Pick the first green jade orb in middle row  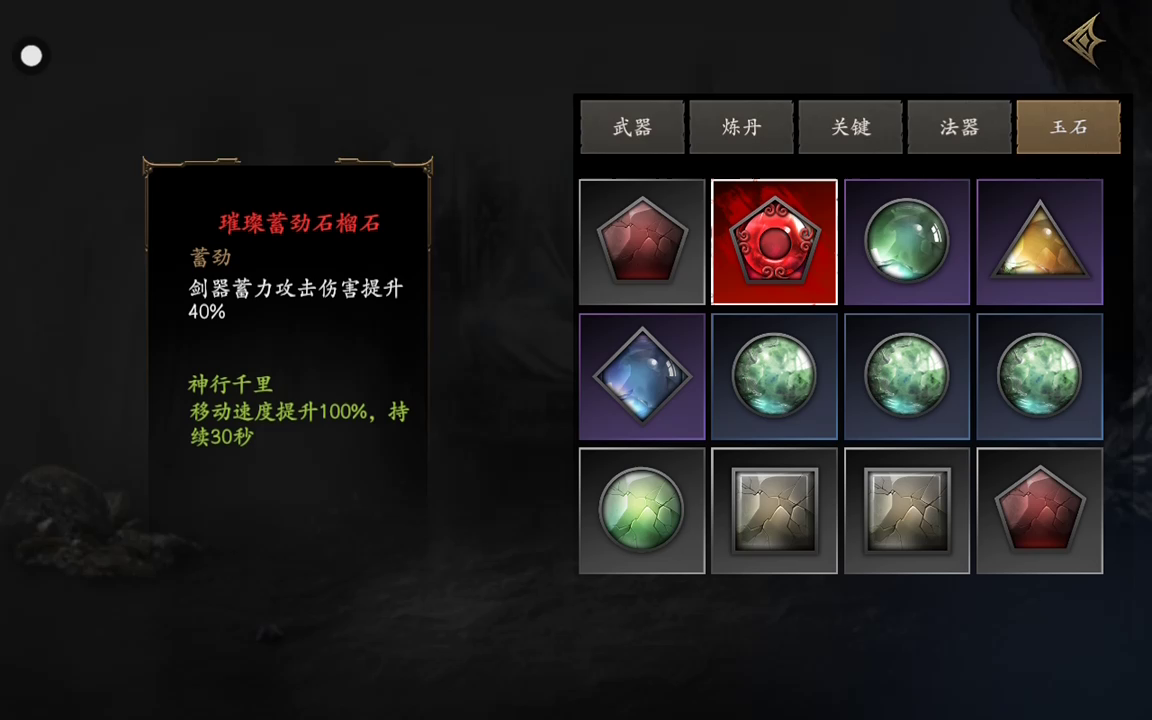(774, 376)
